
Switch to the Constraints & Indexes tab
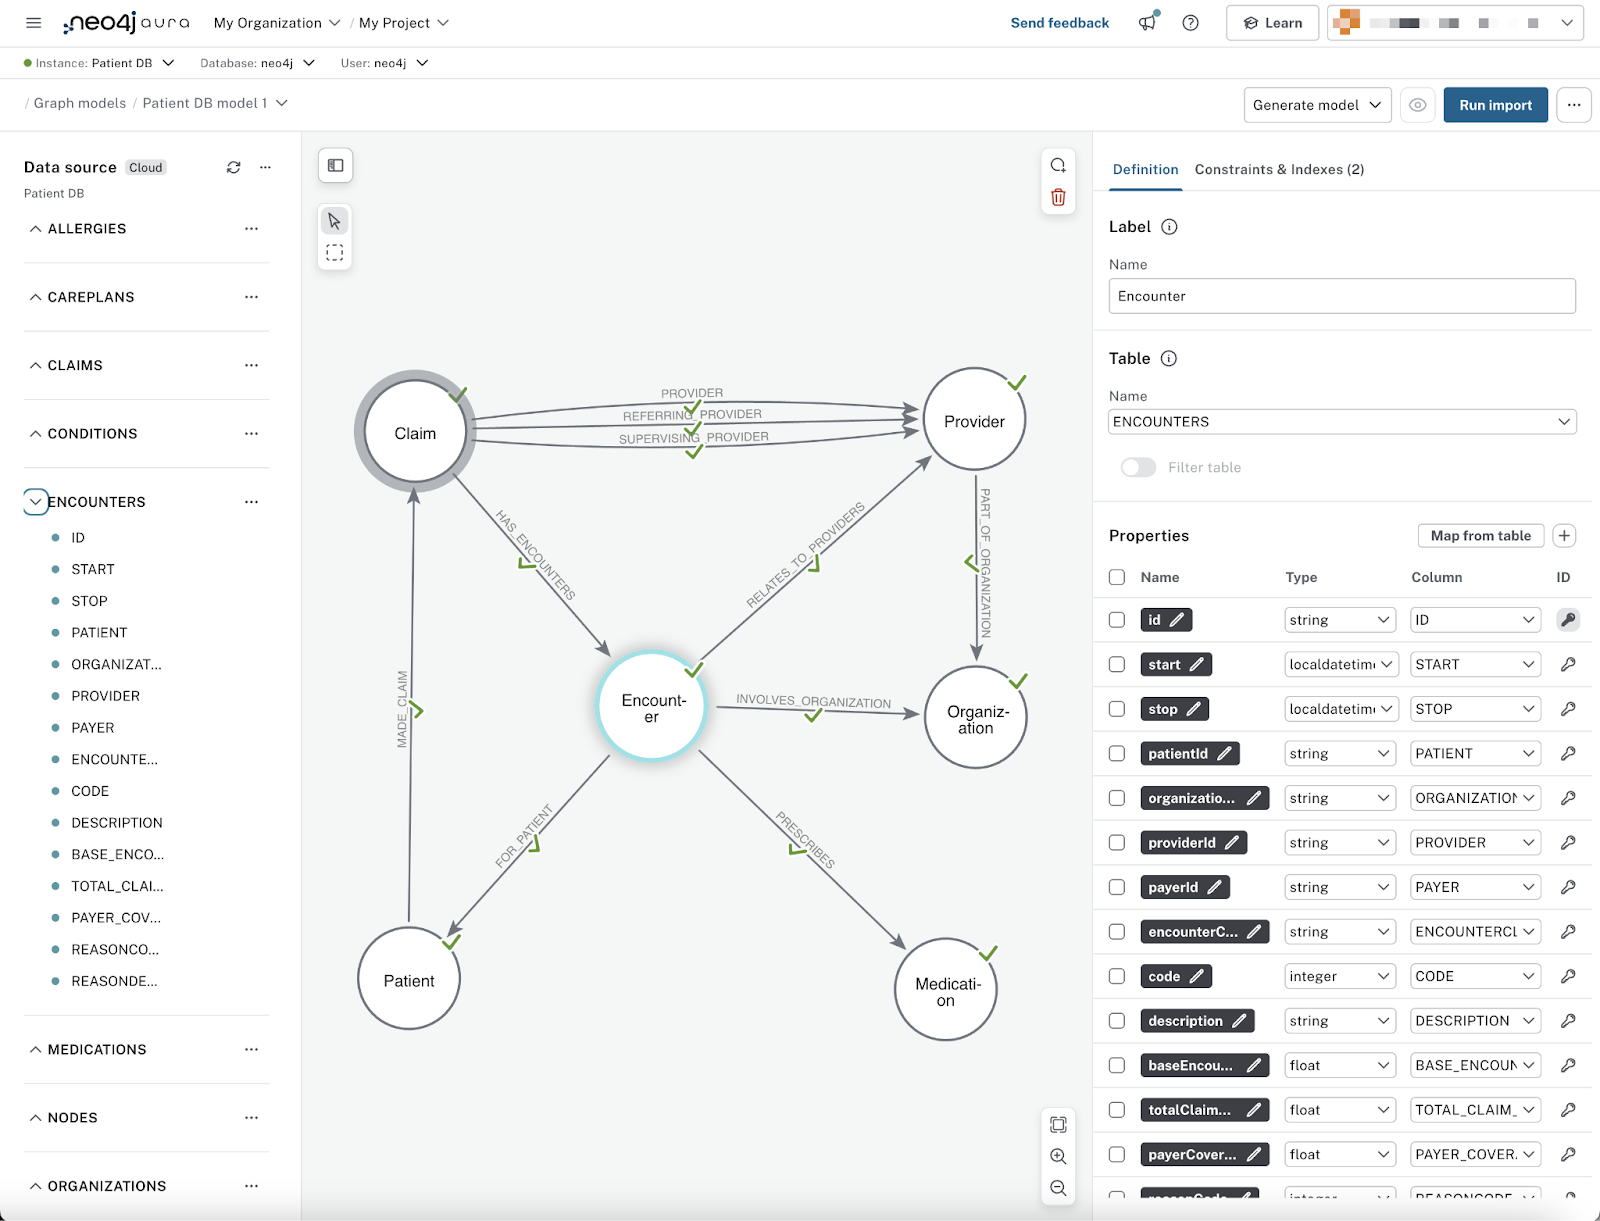(x=1280, y=169)
